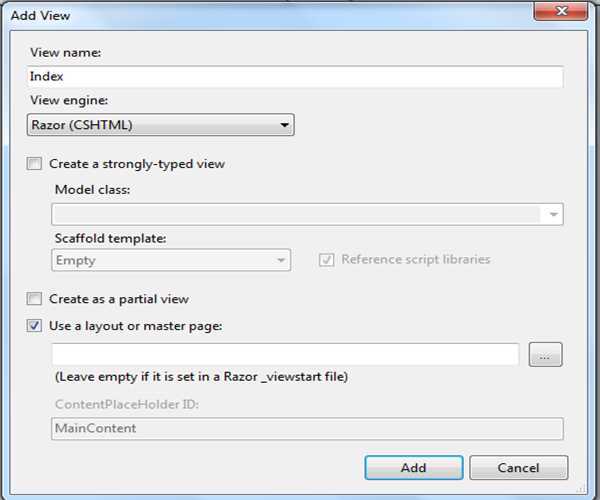Uncheck Use a layout or master page
The height and width of the screenshot is (500, 600).
tap(35, 326)
